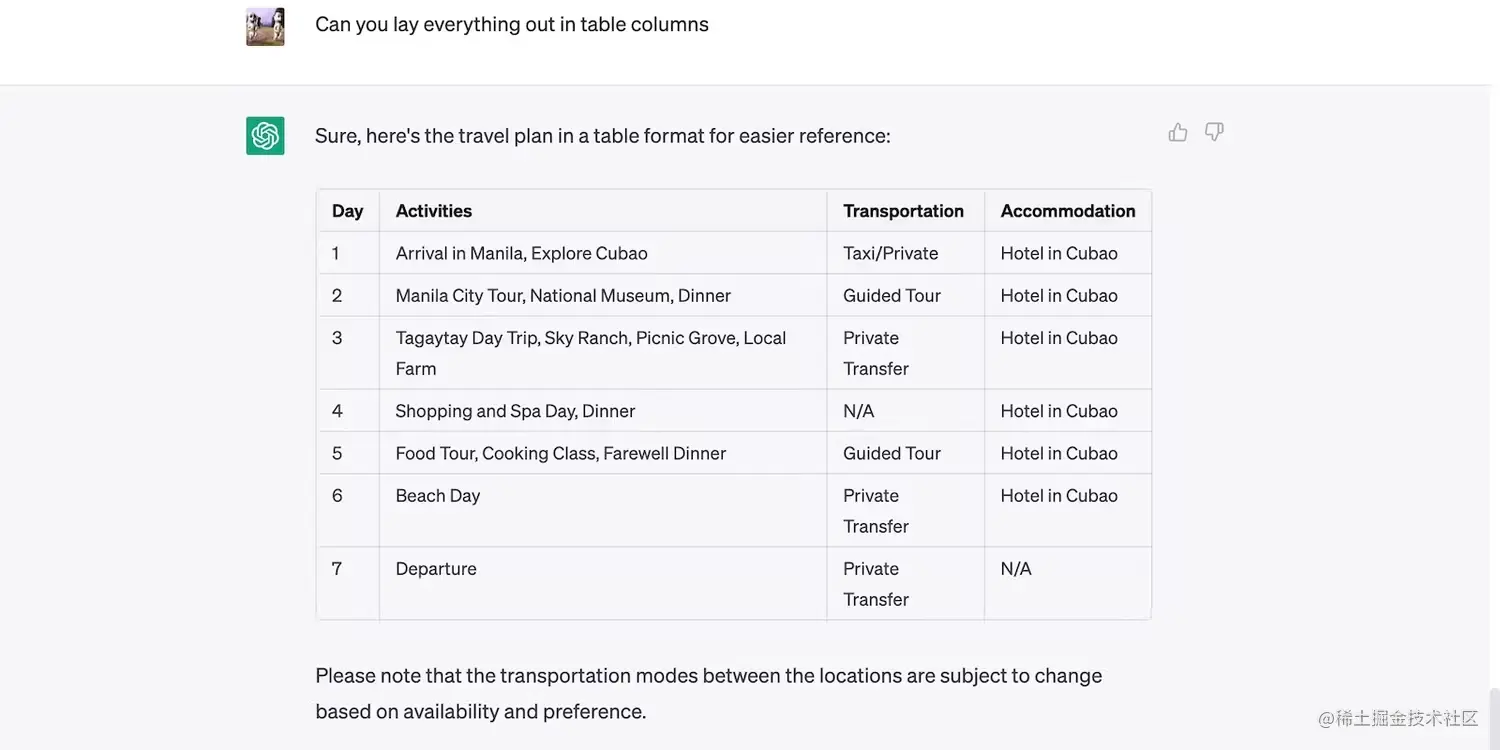Click the Activities column header
This screenshot has width=1500, height=750.
(x=434, y=211)
